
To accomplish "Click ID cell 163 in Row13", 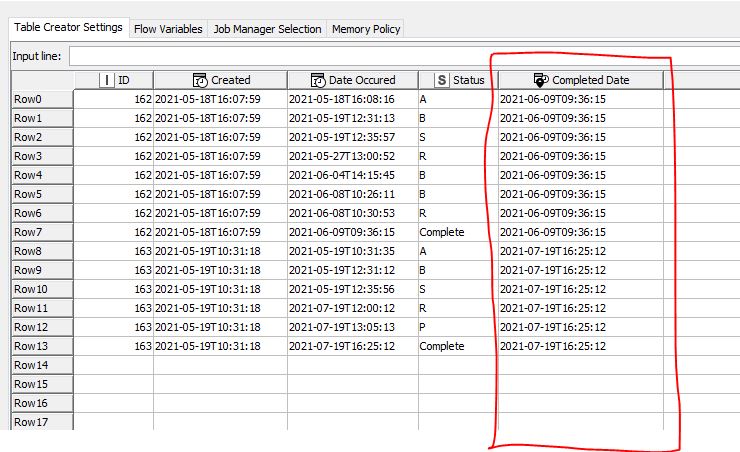I will [x=114, y=346].
